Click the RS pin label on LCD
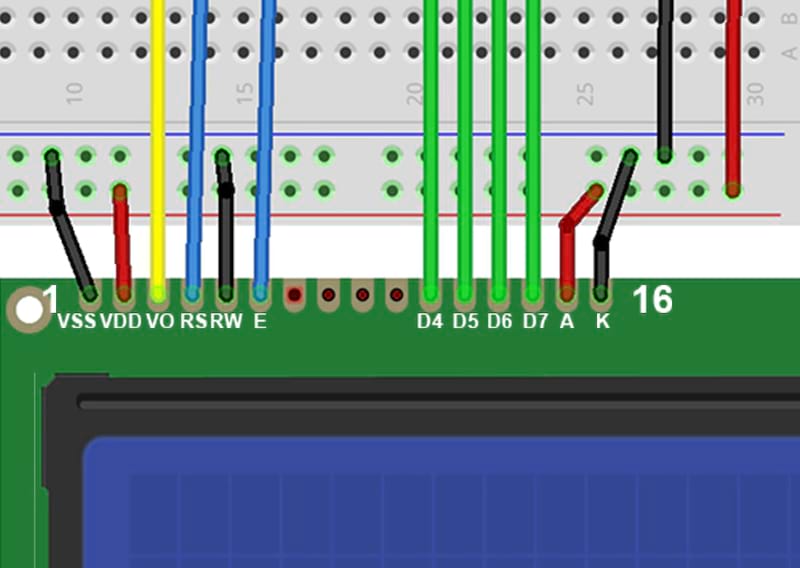This screenshot has height=568, width=800. pyautogui.click(x=194, y=321)
